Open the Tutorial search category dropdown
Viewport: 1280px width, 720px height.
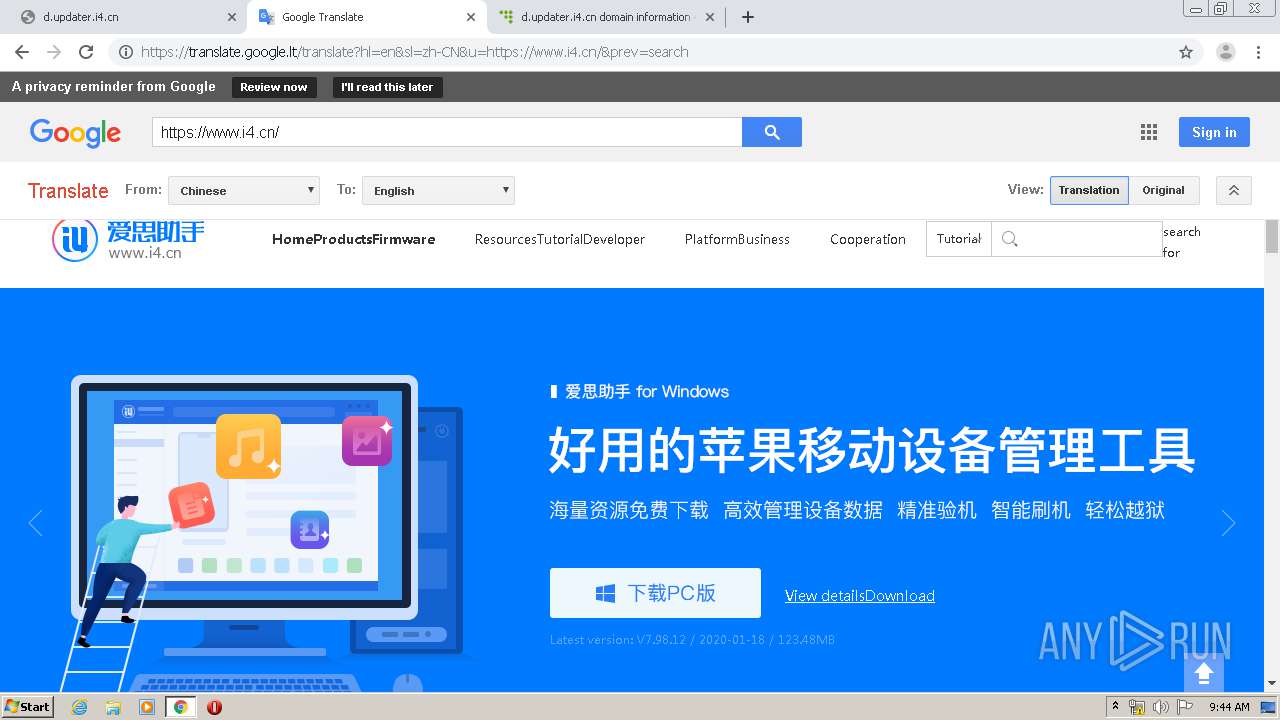click(x=959, y=239)
